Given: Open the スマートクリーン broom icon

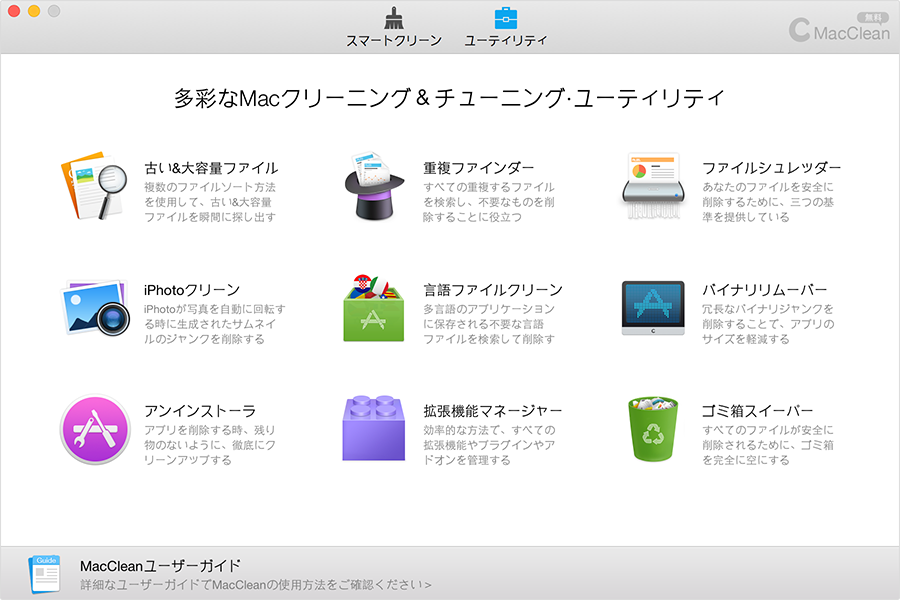Looking at the screenshot, I should [x=394, y=18].
